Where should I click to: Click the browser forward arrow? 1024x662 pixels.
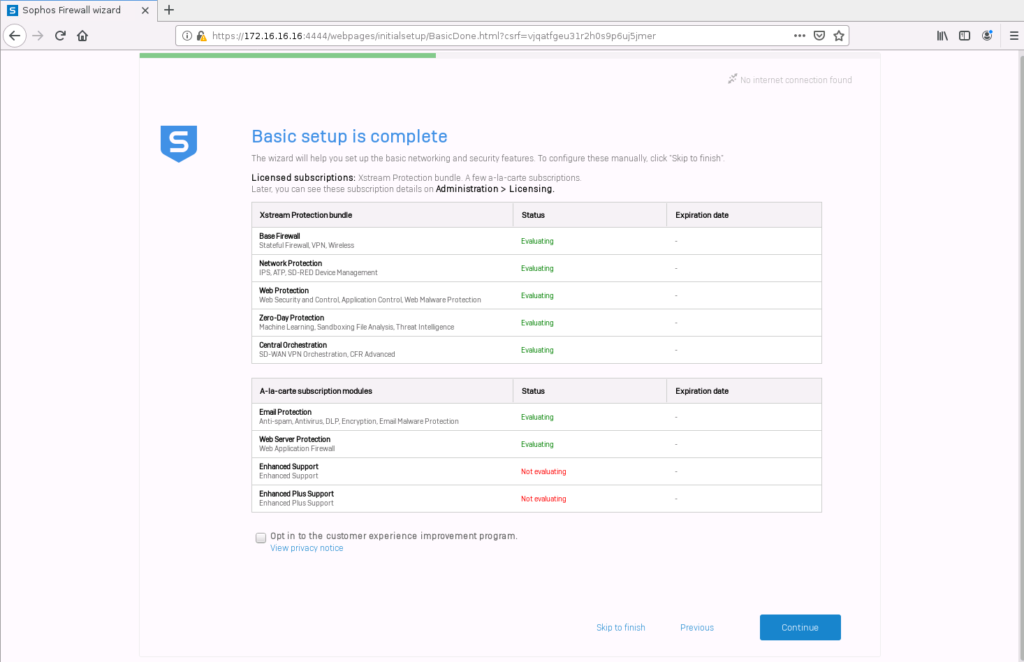click(38, 36)
